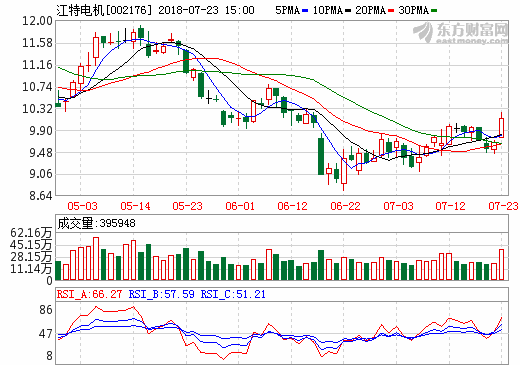Click the 28.15万 volume axis label
Screen dimensions: 520x365
point(31,257)
